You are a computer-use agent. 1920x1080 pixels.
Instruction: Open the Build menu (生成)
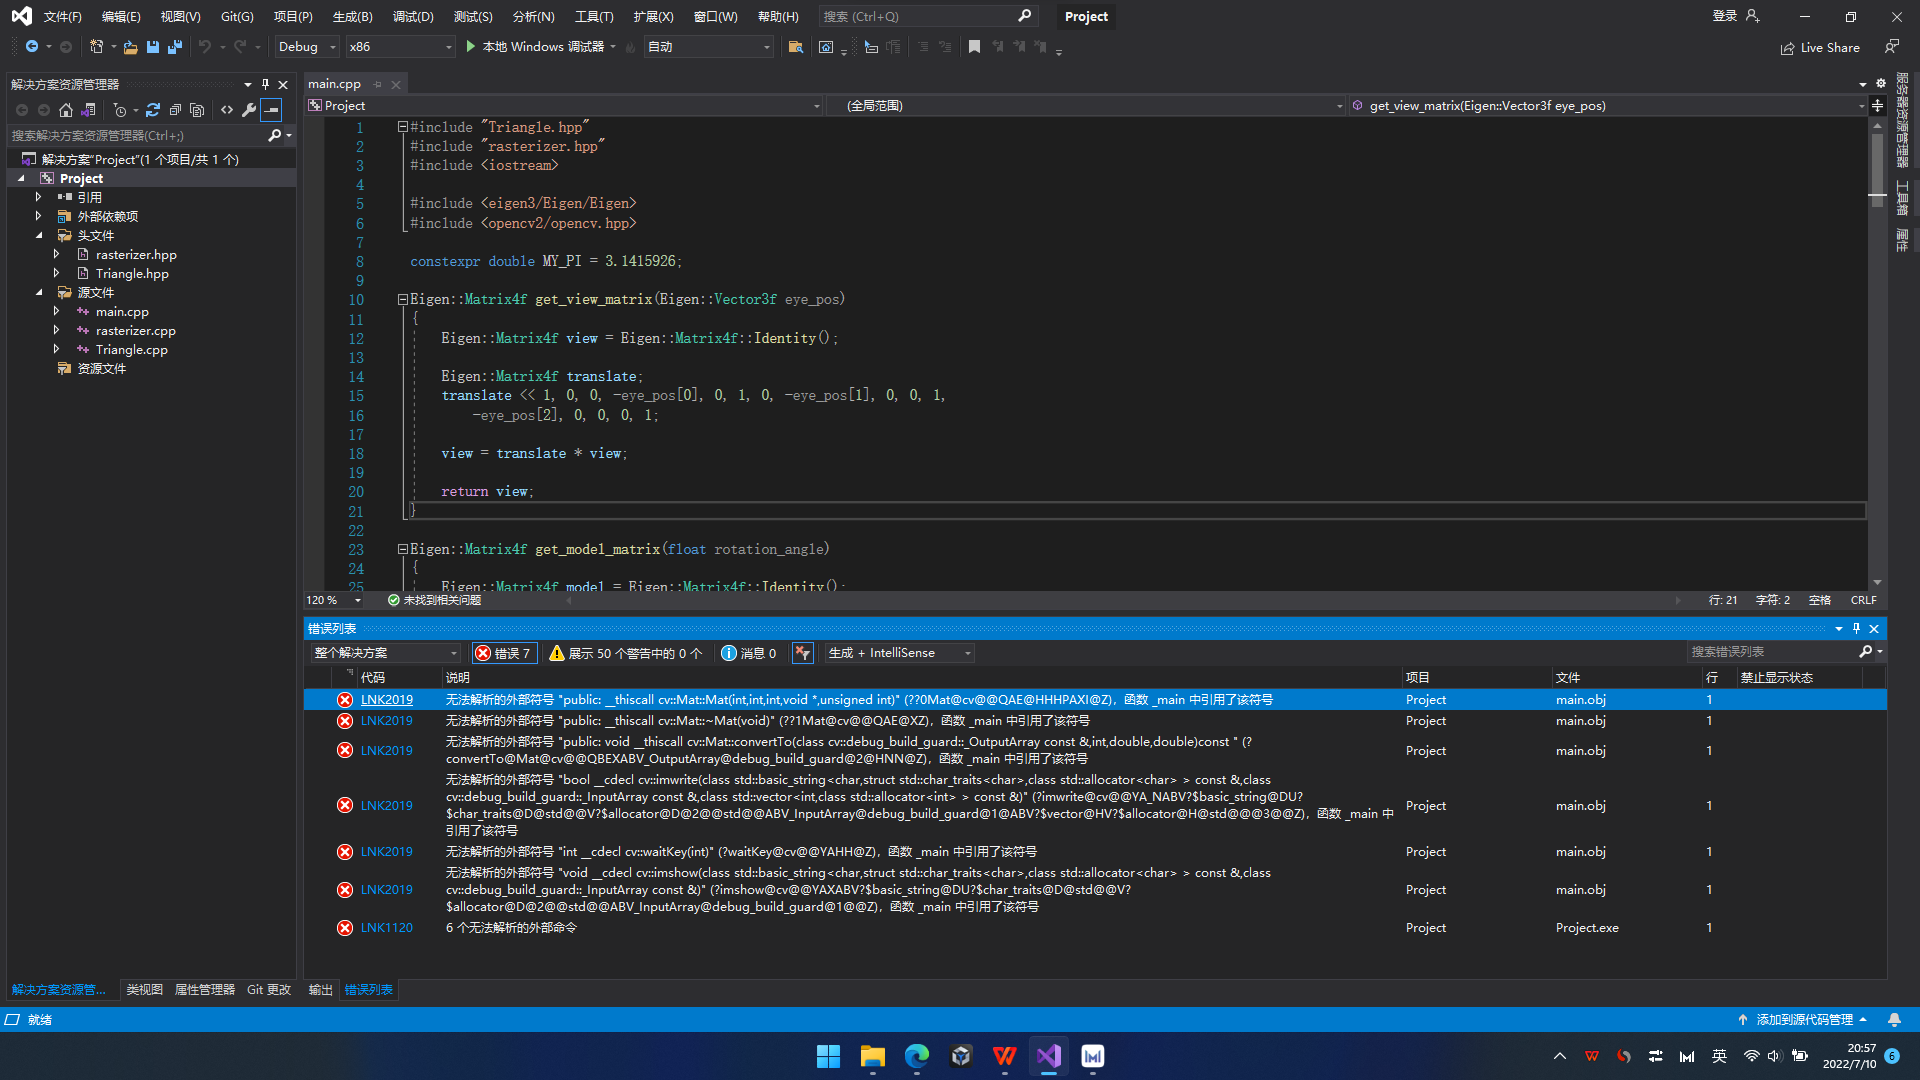click(352, 16)
